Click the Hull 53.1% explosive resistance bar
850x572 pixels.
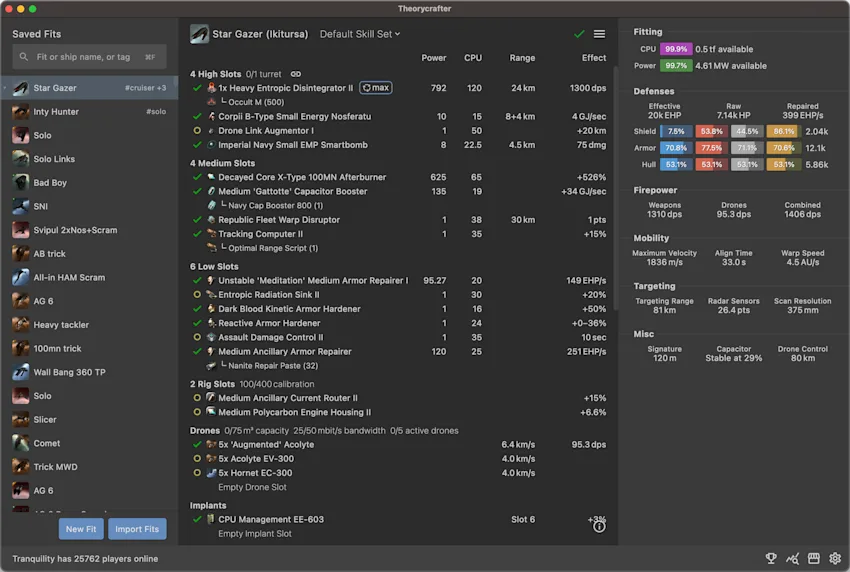[x=782, y=165]
